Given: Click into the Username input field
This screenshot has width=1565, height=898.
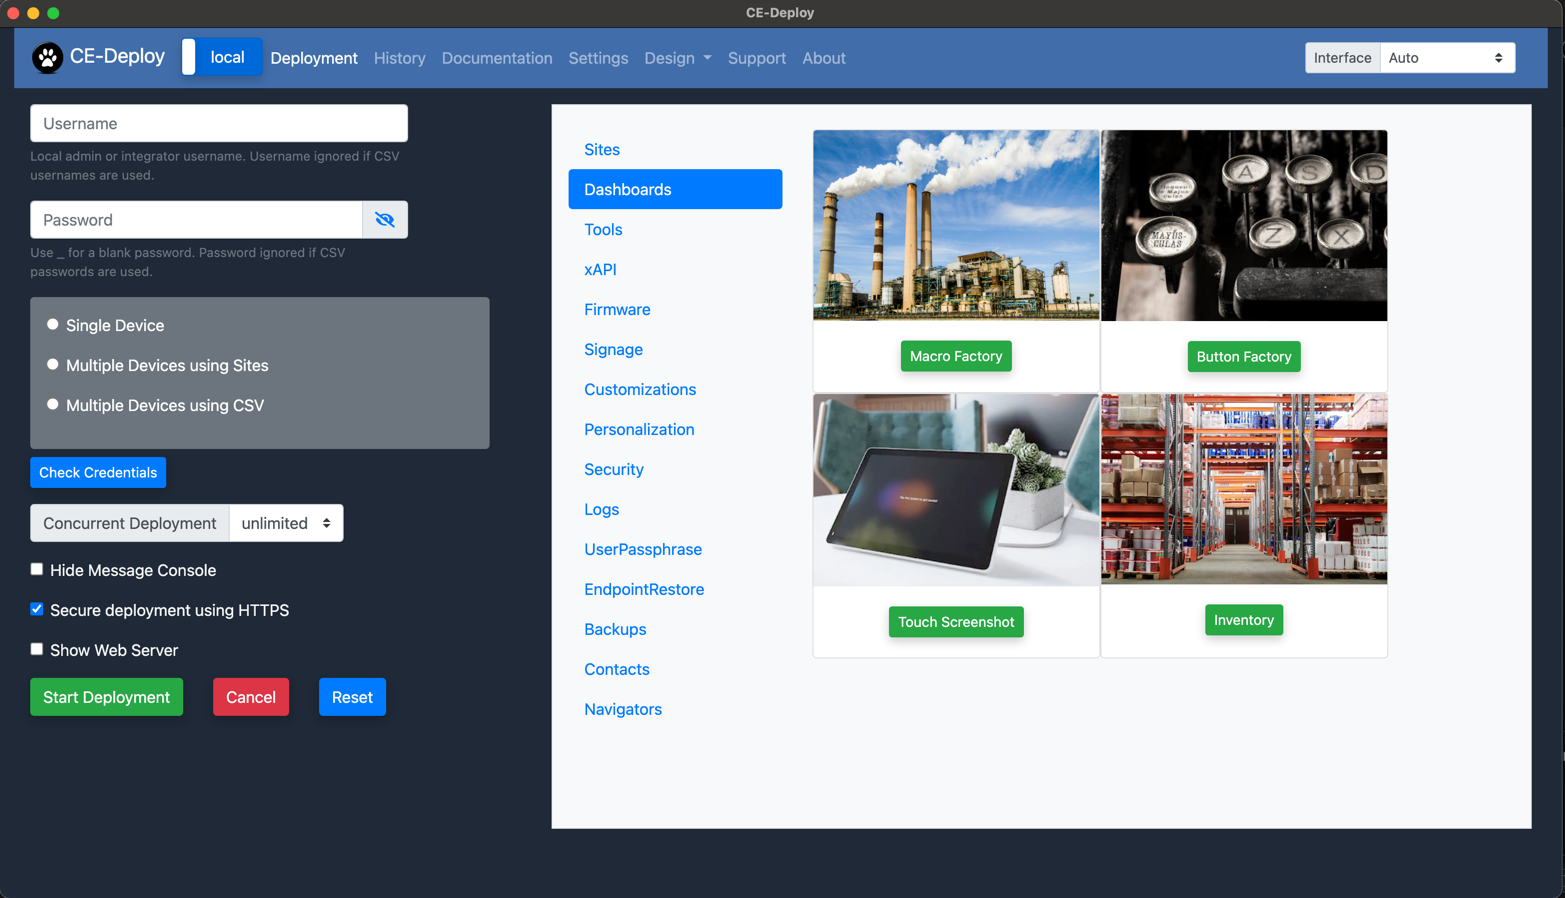Looking at the screenshot, I should (219, 124).
